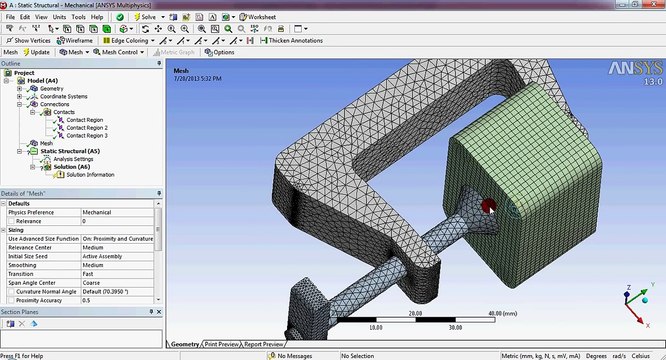Image resolution: width=666 pixels, height=360 pixels.
Task: Choose the Face selection filter icon
Action: pyautogui.click(x=93, y=29)
